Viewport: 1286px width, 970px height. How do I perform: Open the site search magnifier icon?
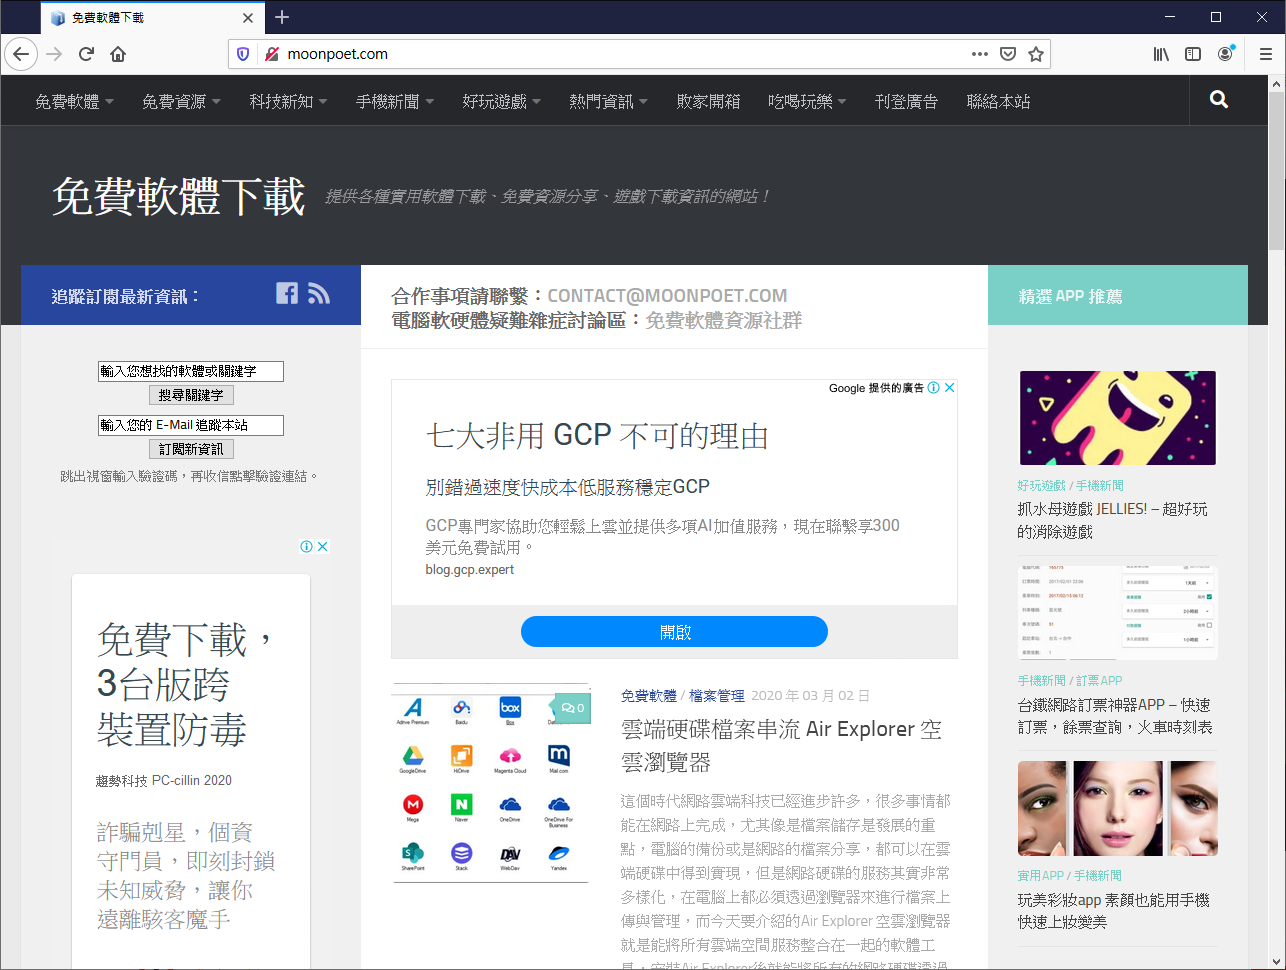pos(1218,100)
